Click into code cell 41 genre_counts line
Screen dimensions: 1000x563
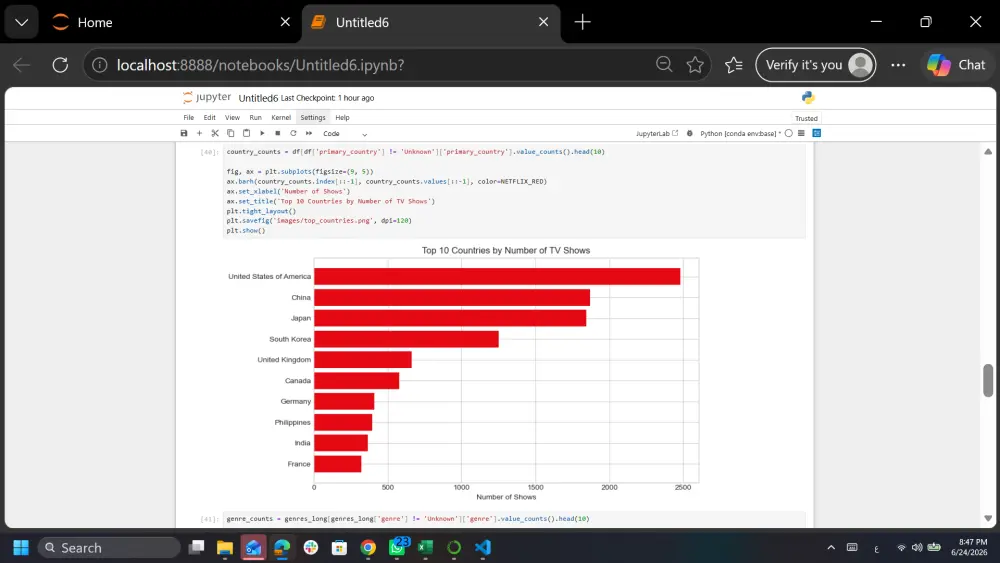pos(408,519)
